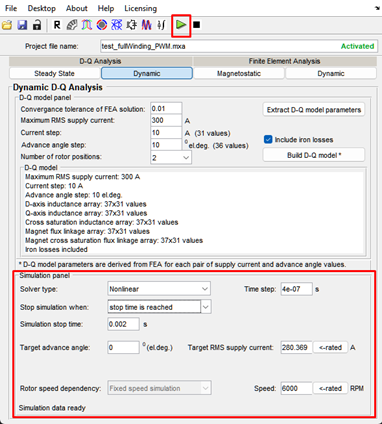Screen dimensions: 382x424
Task: Click 'Q-axis inductance array: 37x31 values' line
Action: click(x=86, y=213)
